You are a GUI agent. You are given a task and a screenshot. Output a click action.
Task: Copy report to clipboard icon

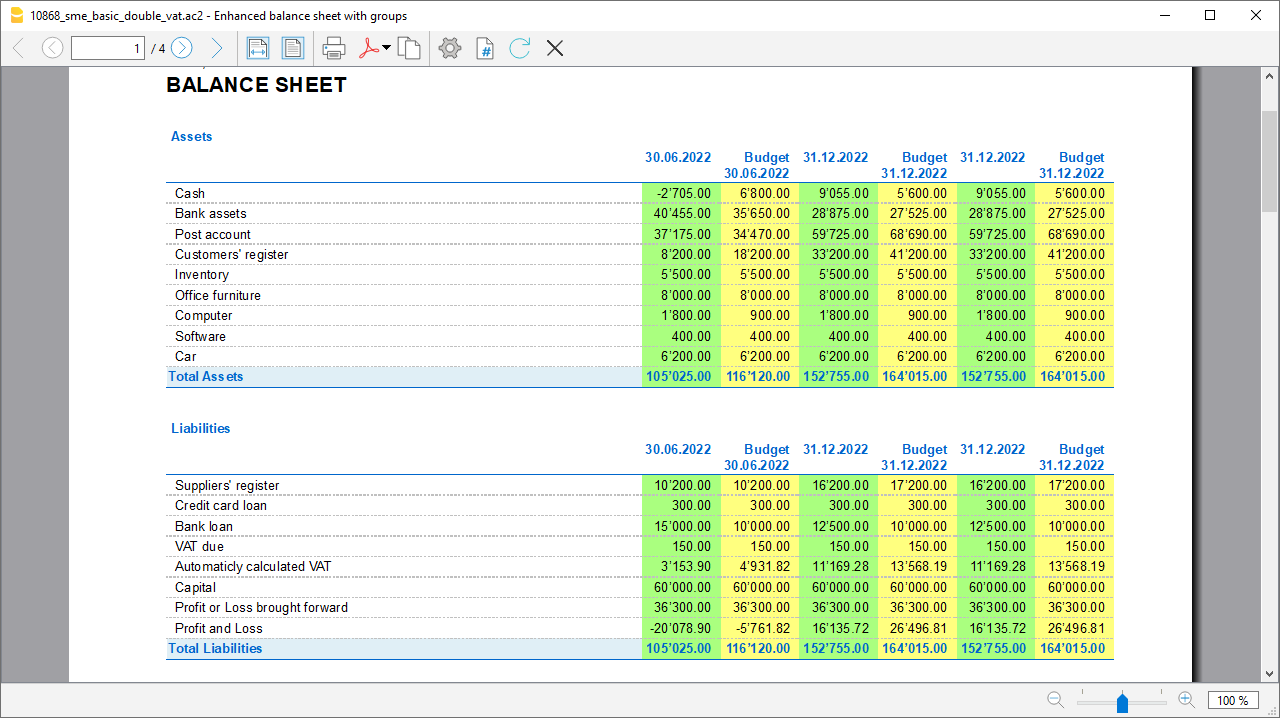tap(408, 48)
